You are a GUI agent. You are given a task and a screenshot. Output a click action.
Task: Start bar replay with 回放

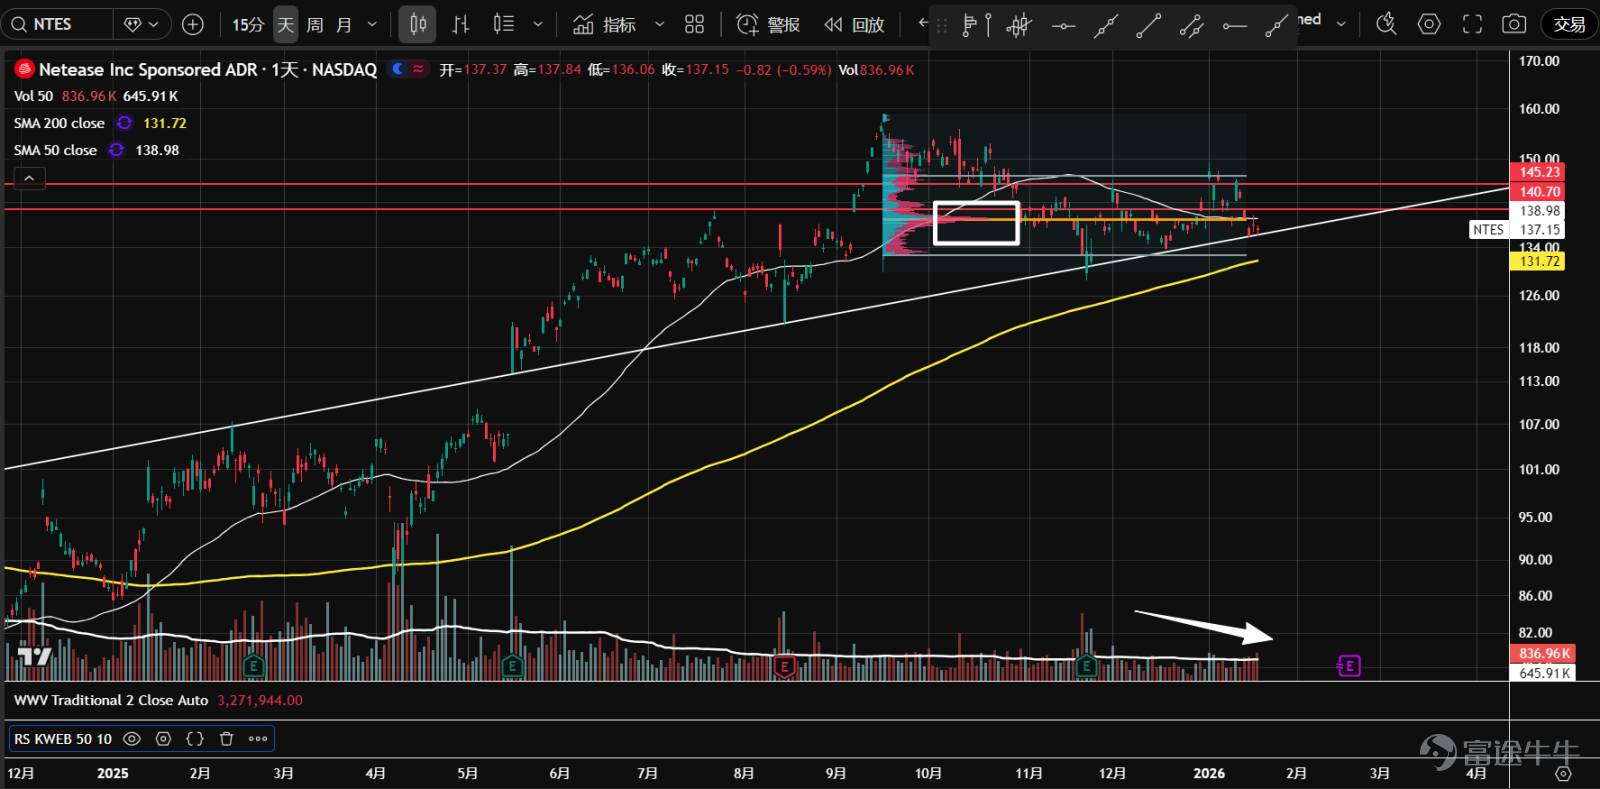854,24
